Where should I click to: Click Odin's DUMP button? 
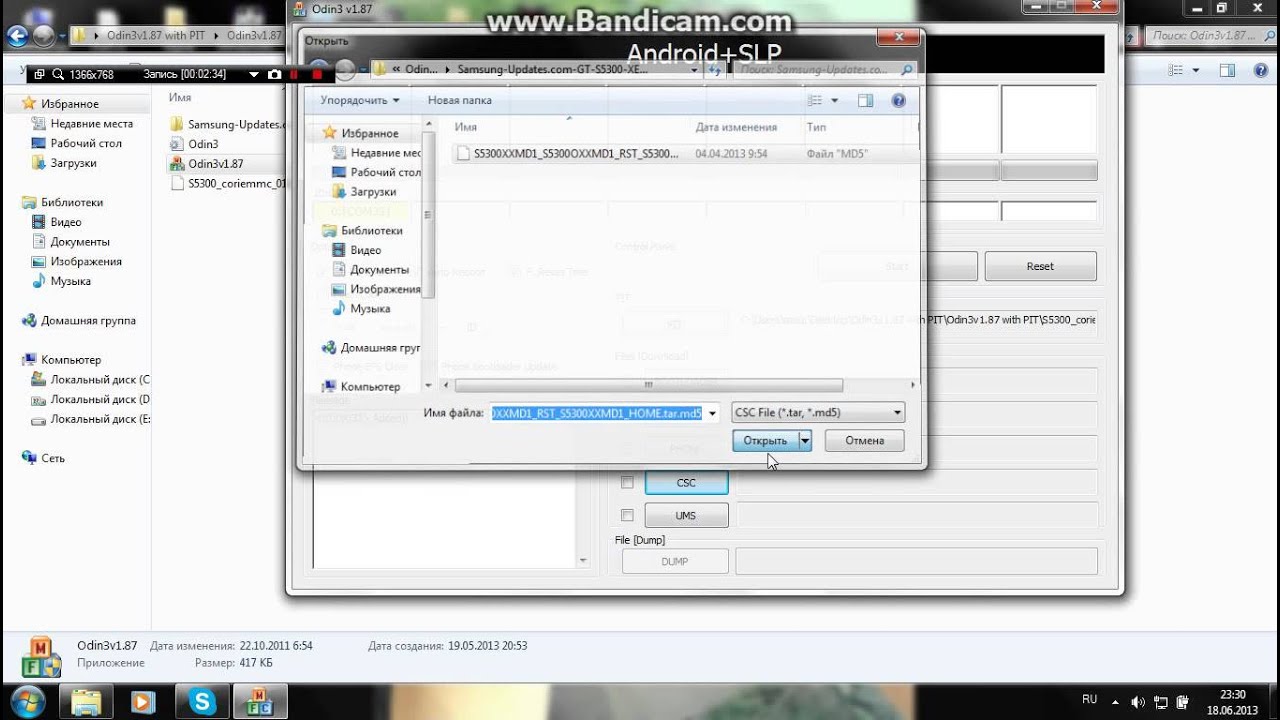[675, 561]
